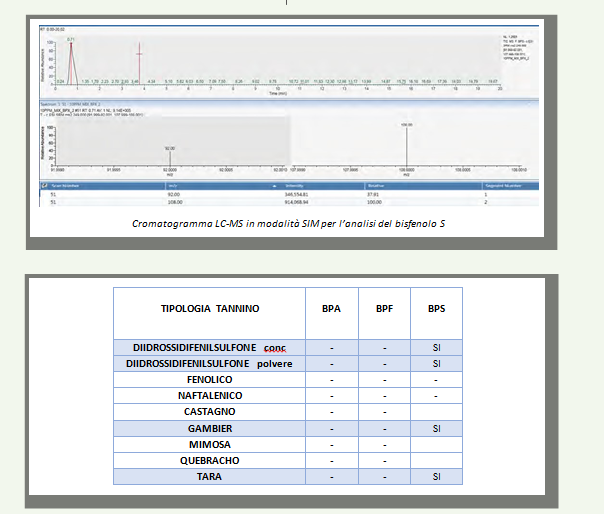Viewport: 604px width, 514px height.
Task: Click the red cross marker in the chromatogram
Action: (139, 54)
